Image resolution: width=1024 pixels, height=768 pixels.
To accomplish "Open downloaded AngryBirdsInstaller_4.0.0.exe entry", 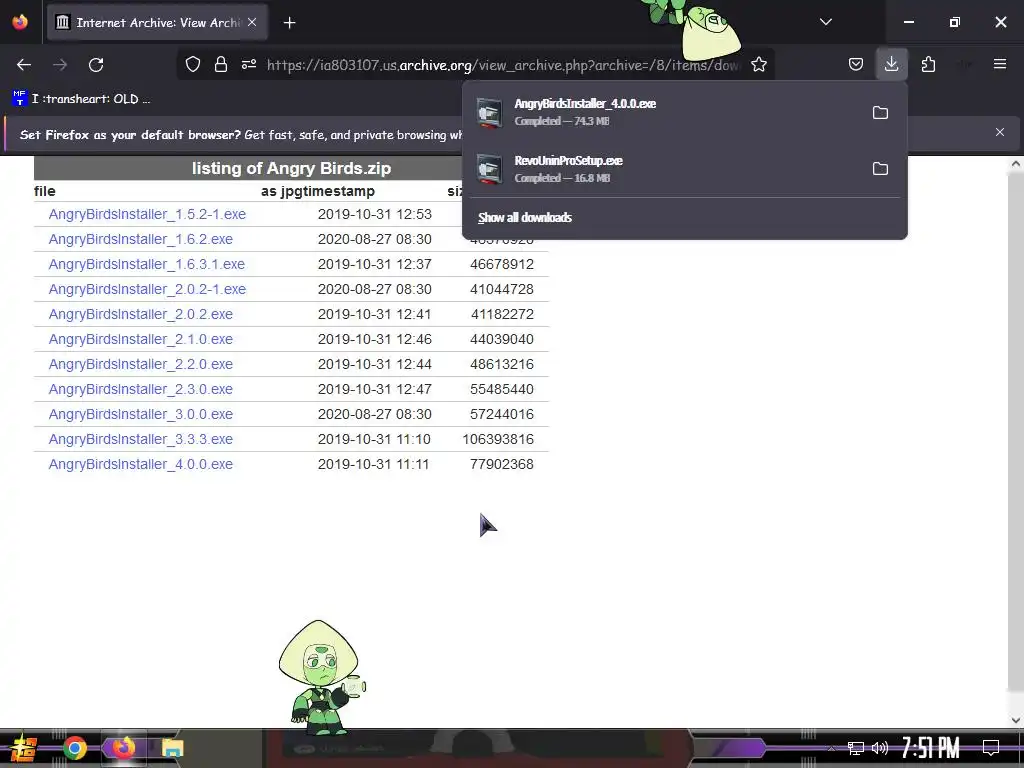I will tap(666, 112).
